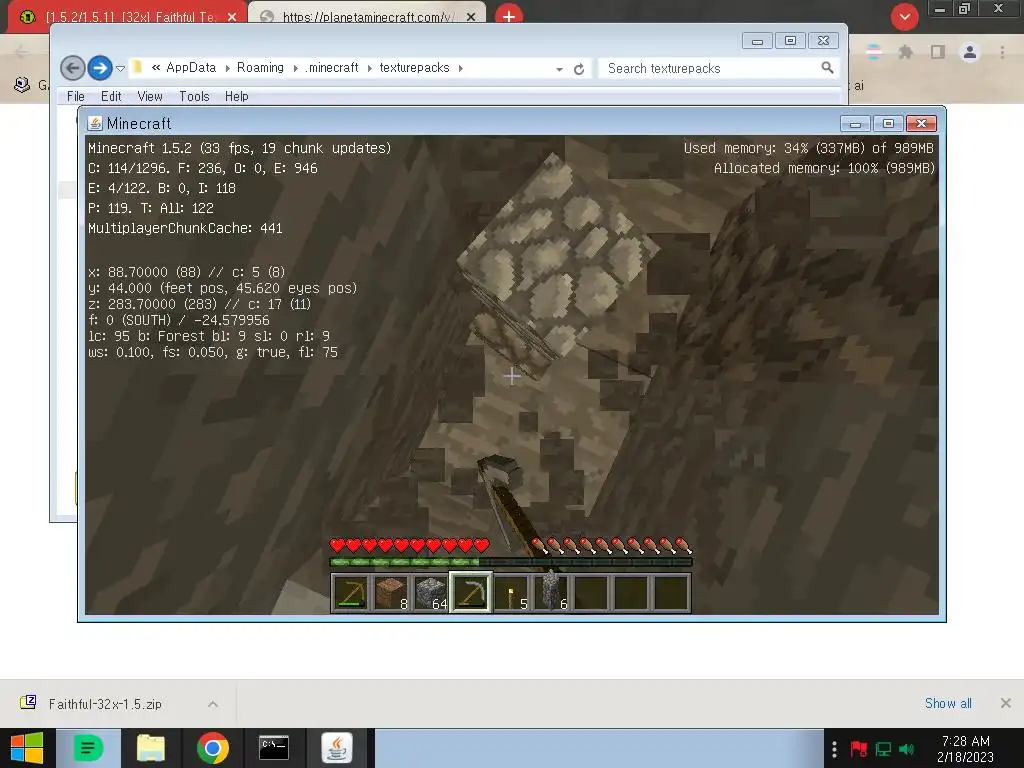This screenshot has height=768, width=1024.
Task: Open the red tab search dropdown button
Action: click(904, 16)
